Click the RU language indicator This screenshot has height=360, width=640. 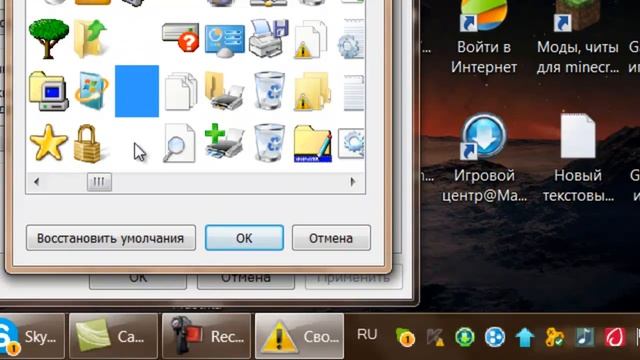click(x=367, y=335)
